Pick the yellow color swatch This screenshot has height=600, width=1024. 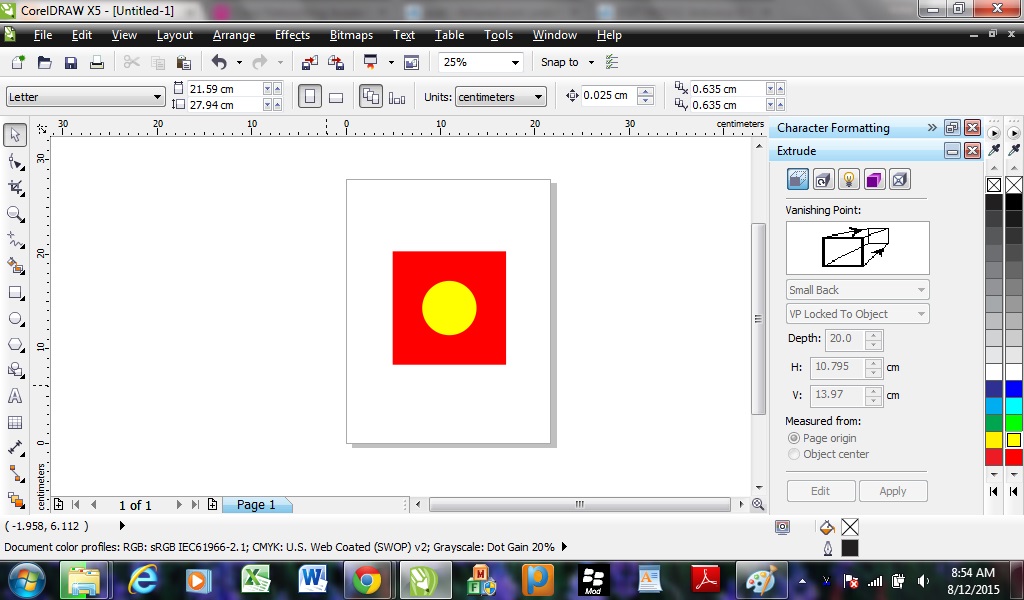(1012, 438)
